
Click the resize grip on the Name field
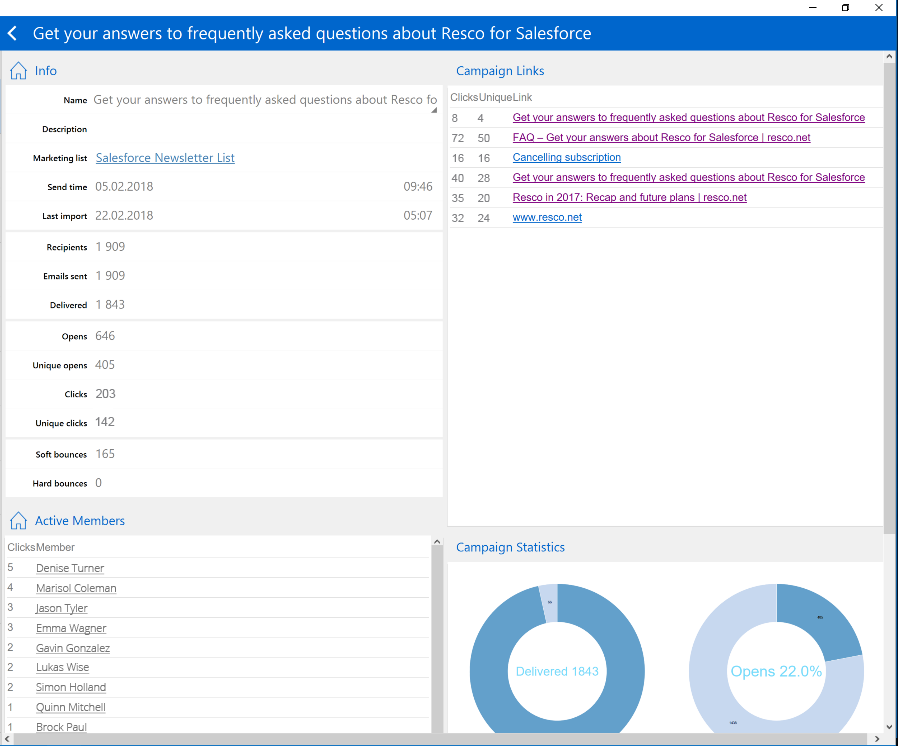point(434,110)
